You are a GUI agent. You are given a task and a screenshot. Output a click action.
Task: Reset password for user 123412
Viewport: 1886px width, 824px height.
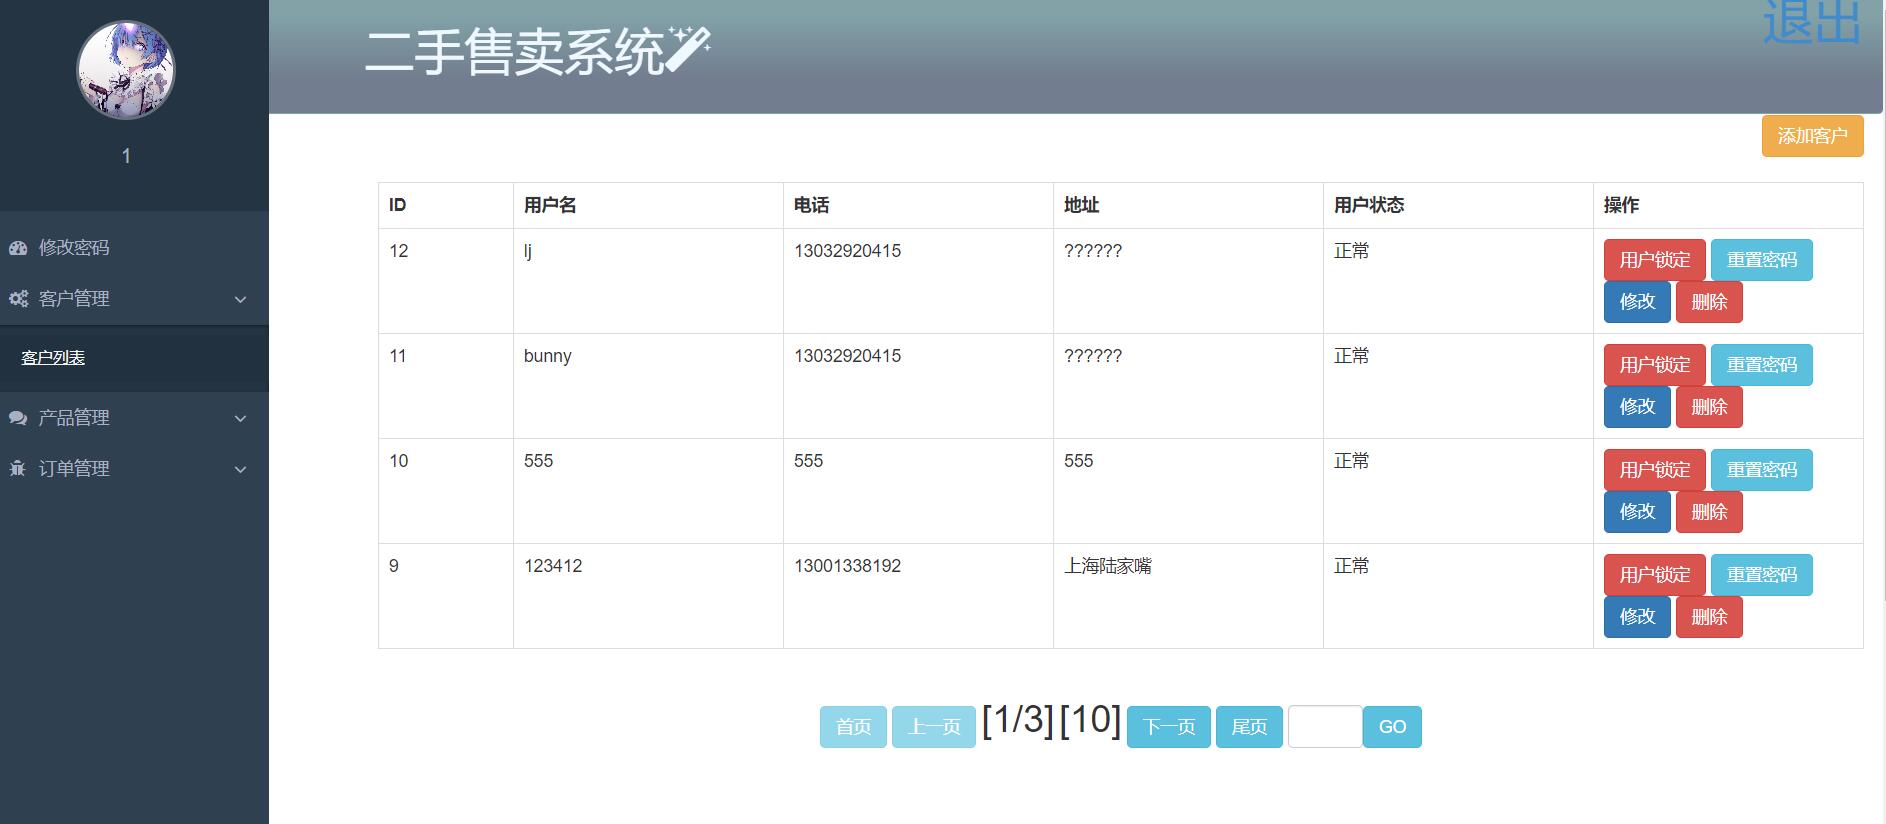[x=1762, y=575]
